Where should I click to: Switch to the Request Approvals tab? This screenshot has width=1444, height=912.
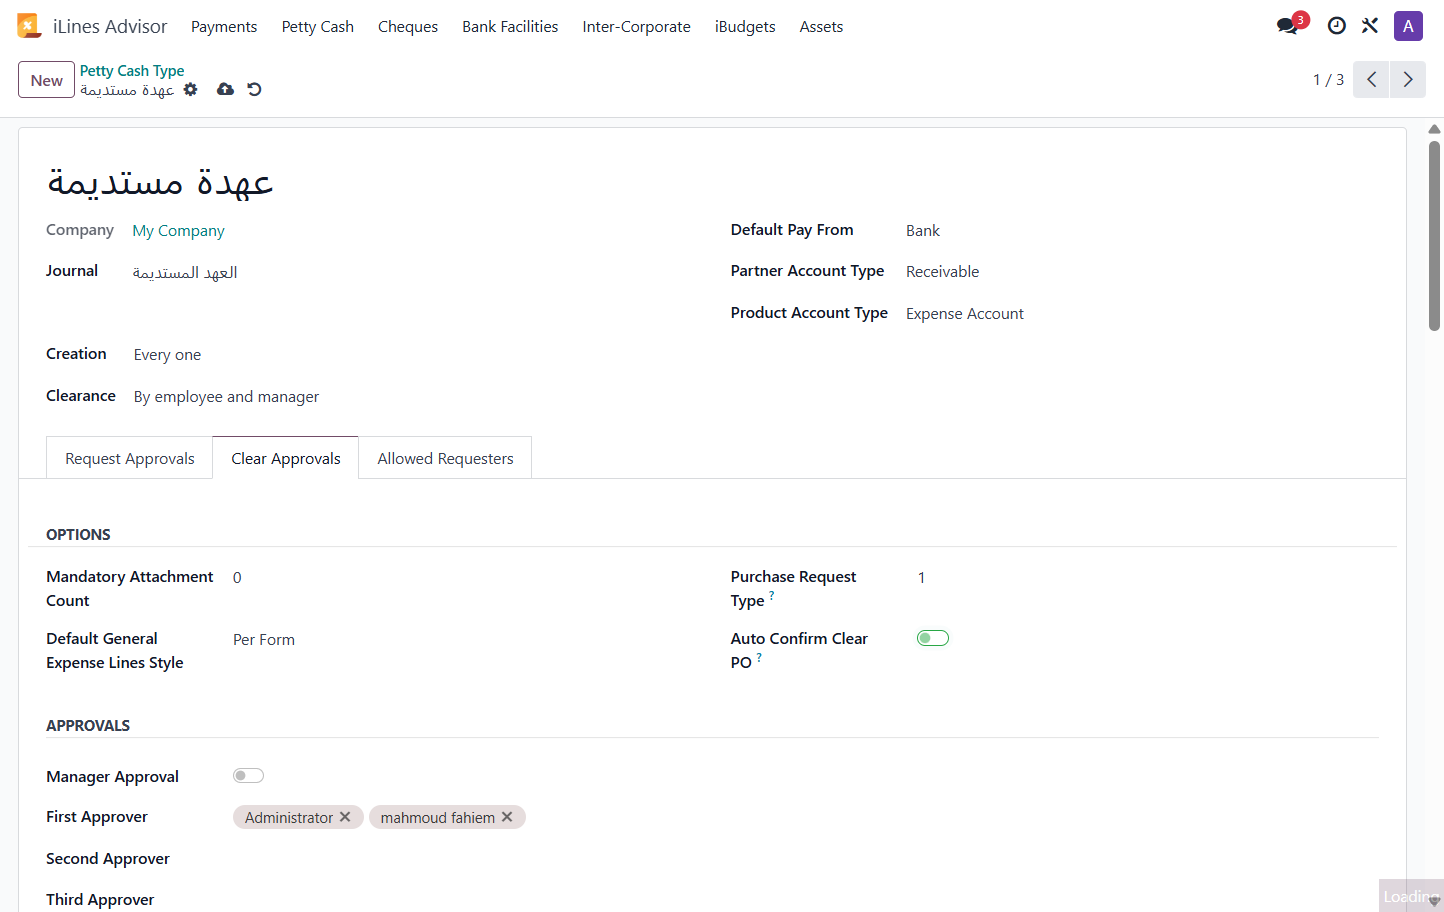(130, 458)
